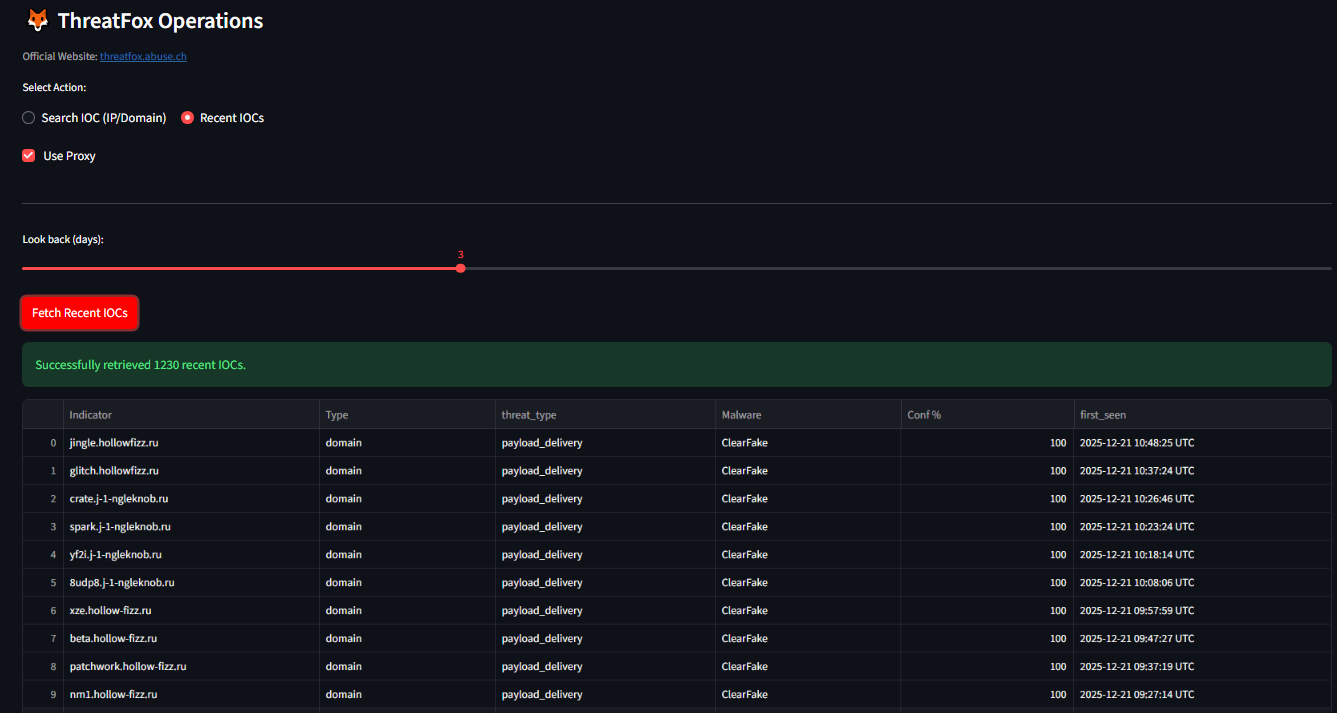Click the Look back days slider handle
1337x713 pixels.
tap(460, 268)
